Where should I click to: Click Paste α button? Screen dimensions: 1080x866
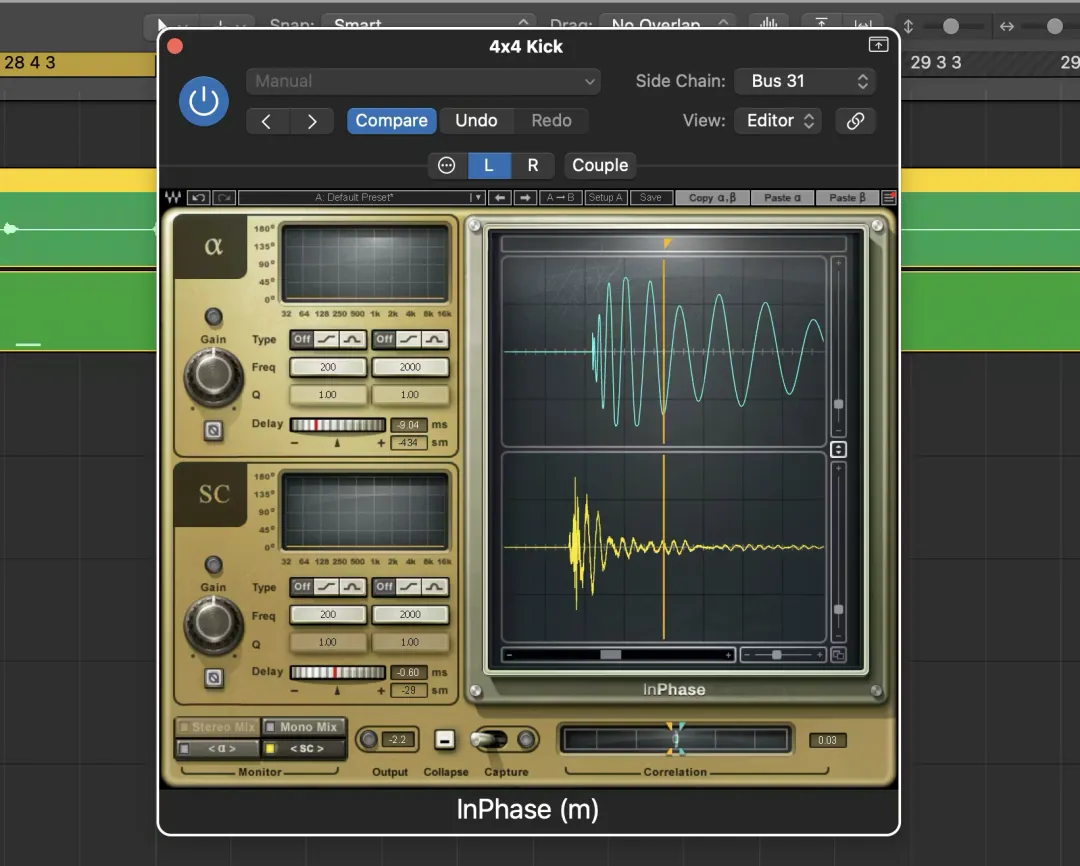pos(782,198)
